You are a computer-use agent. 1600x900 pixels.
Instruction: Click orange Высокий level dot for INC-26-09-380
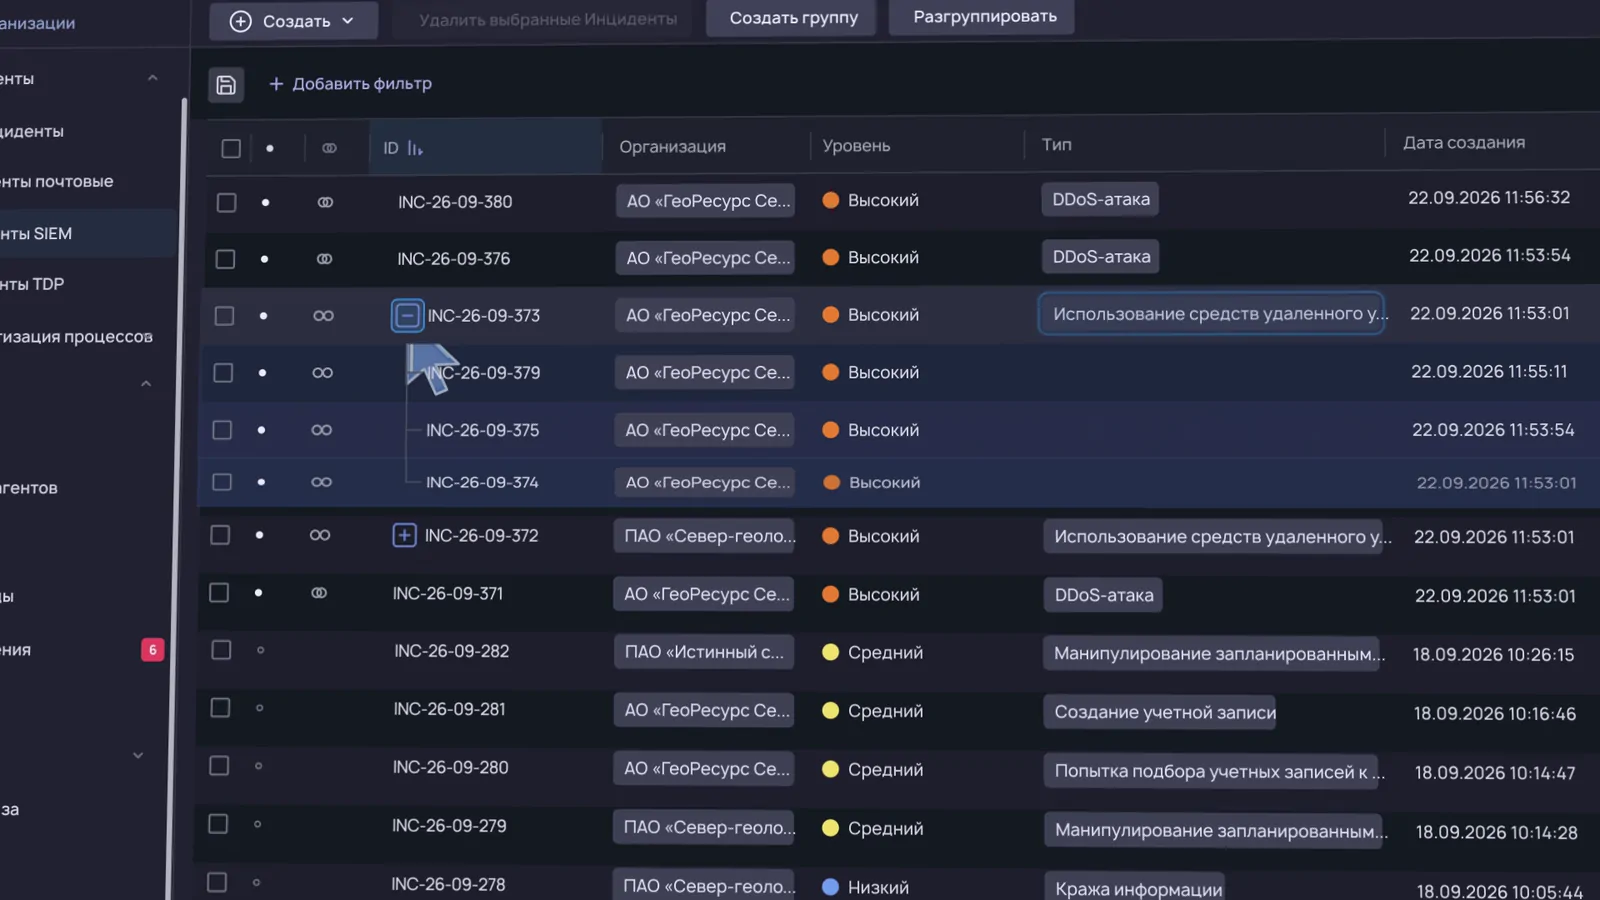coord(830,200)
